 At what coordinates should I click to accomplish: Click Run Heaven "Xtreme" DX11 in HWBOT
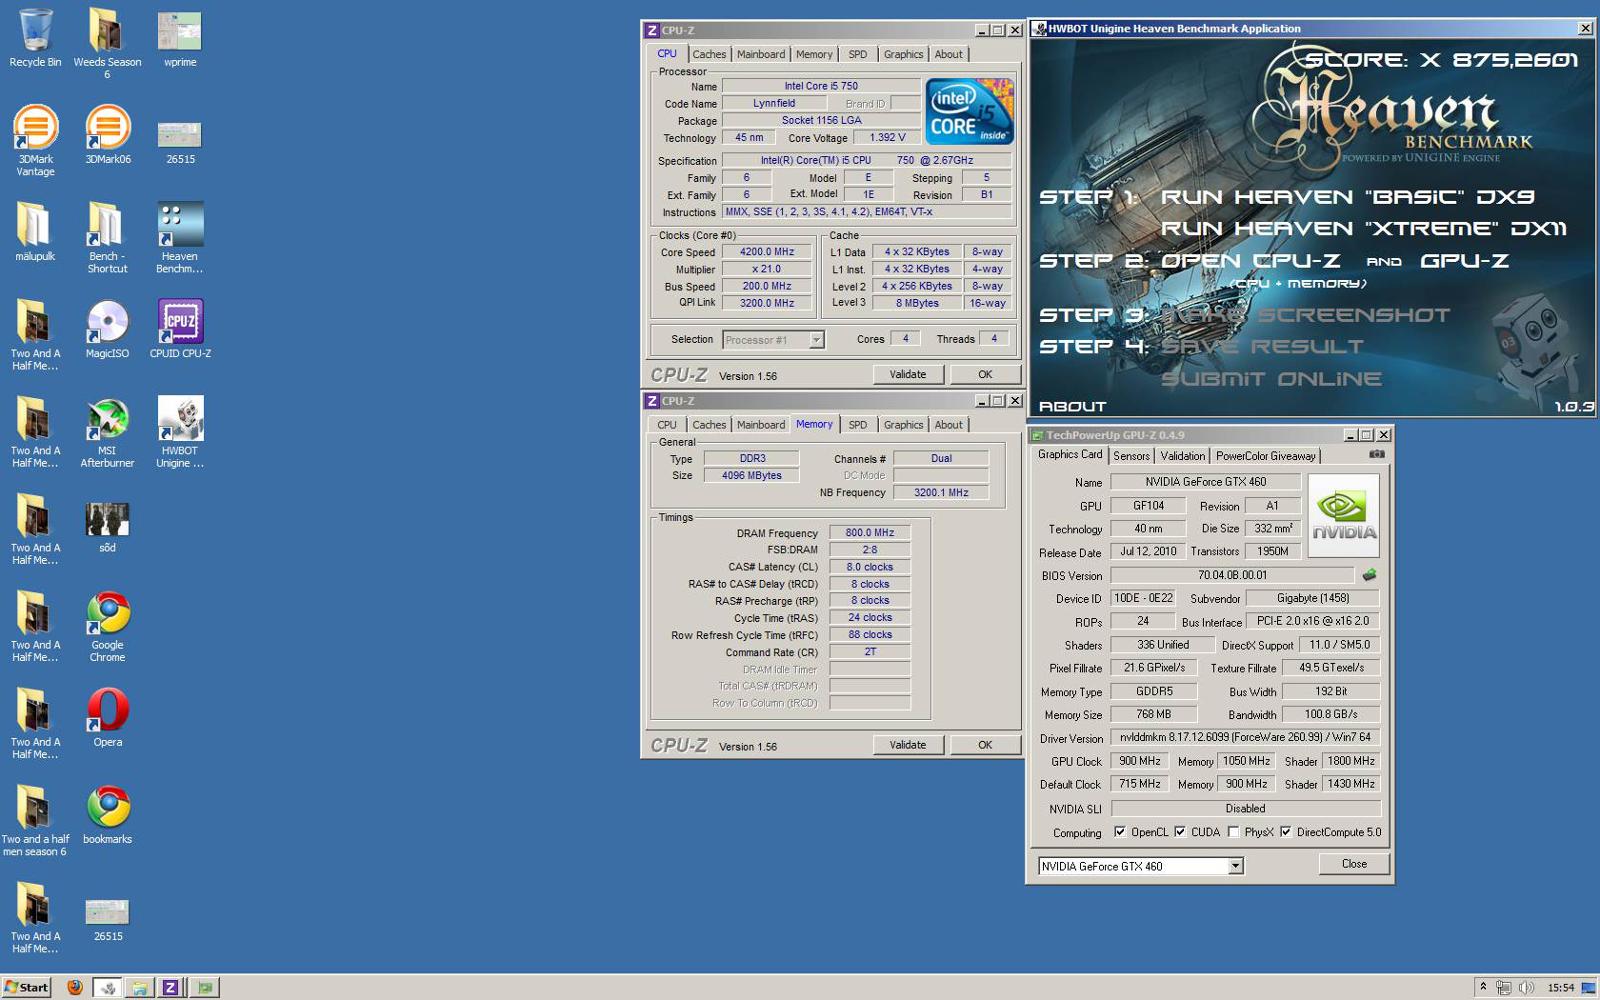[x=1364, y=229]
